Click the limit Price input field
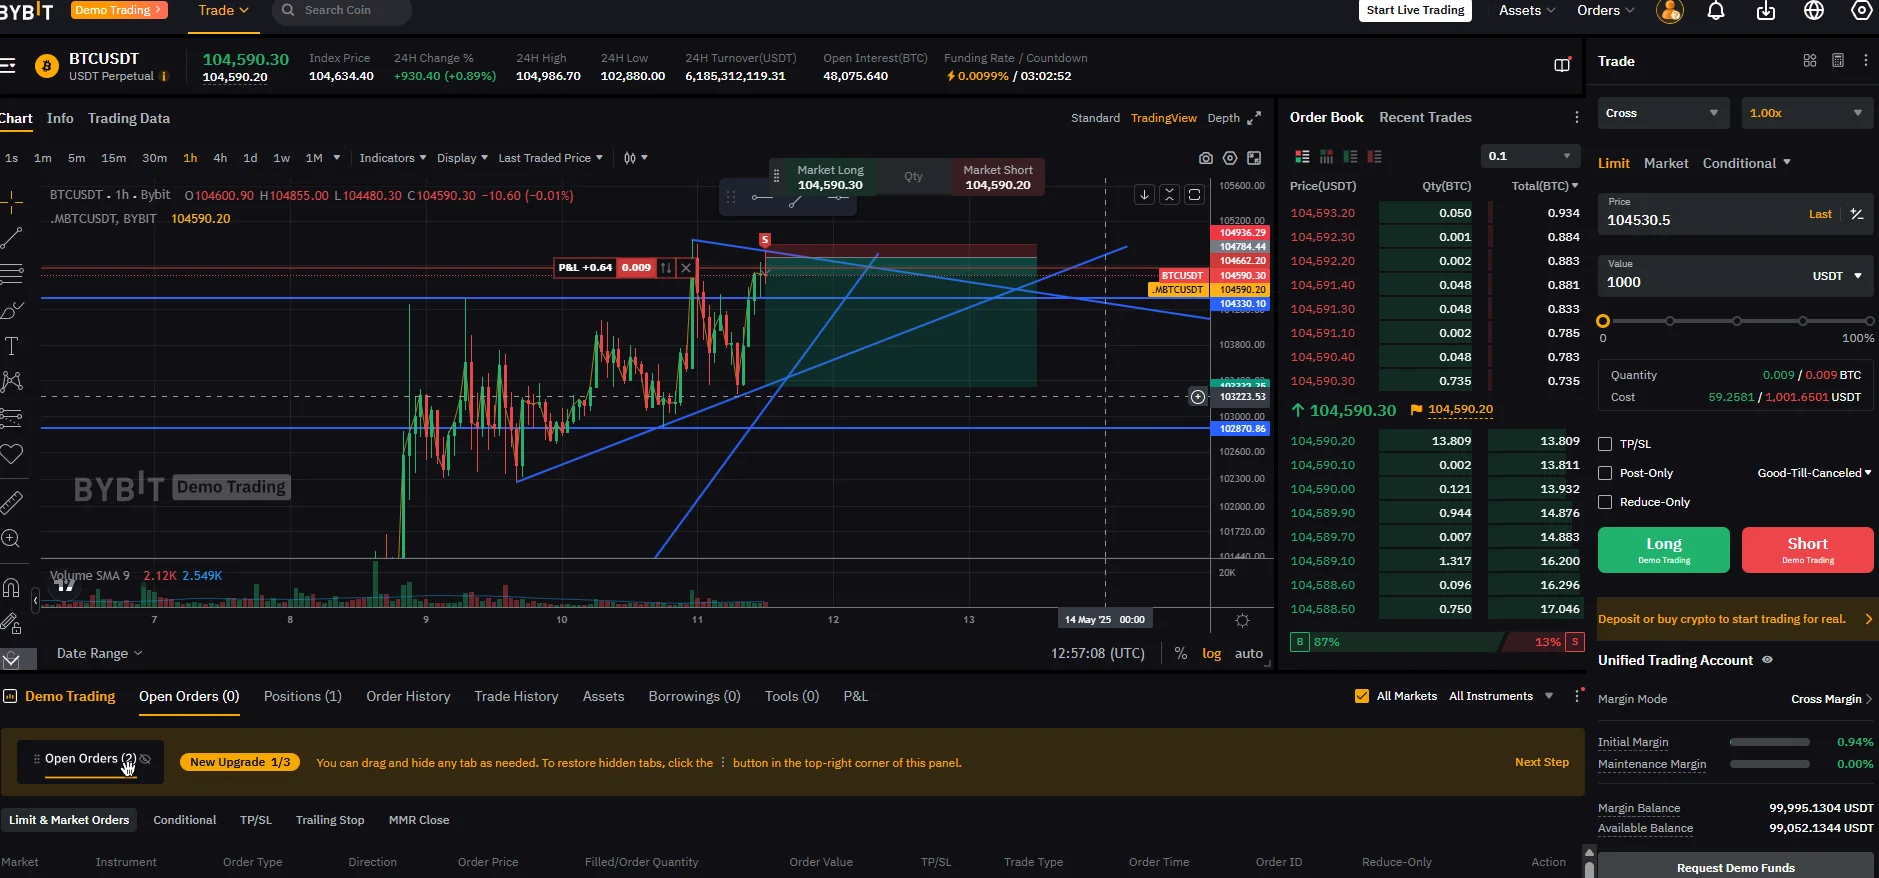 coord(1700,220)
